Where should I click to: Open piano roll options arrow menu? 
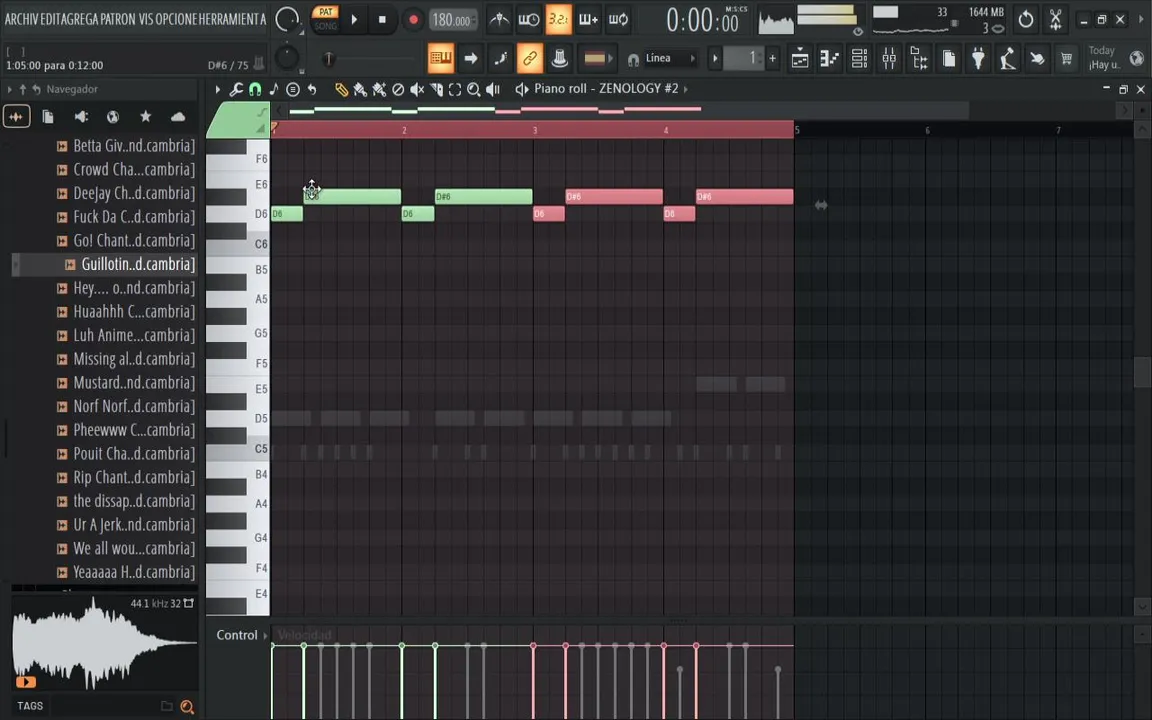[217, 89]
